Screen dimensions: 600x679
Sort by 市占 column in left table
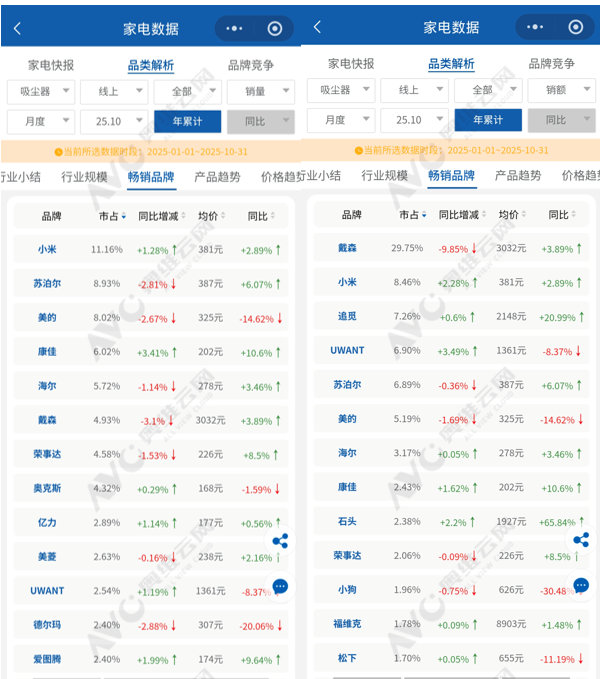[x=109, y=216]
